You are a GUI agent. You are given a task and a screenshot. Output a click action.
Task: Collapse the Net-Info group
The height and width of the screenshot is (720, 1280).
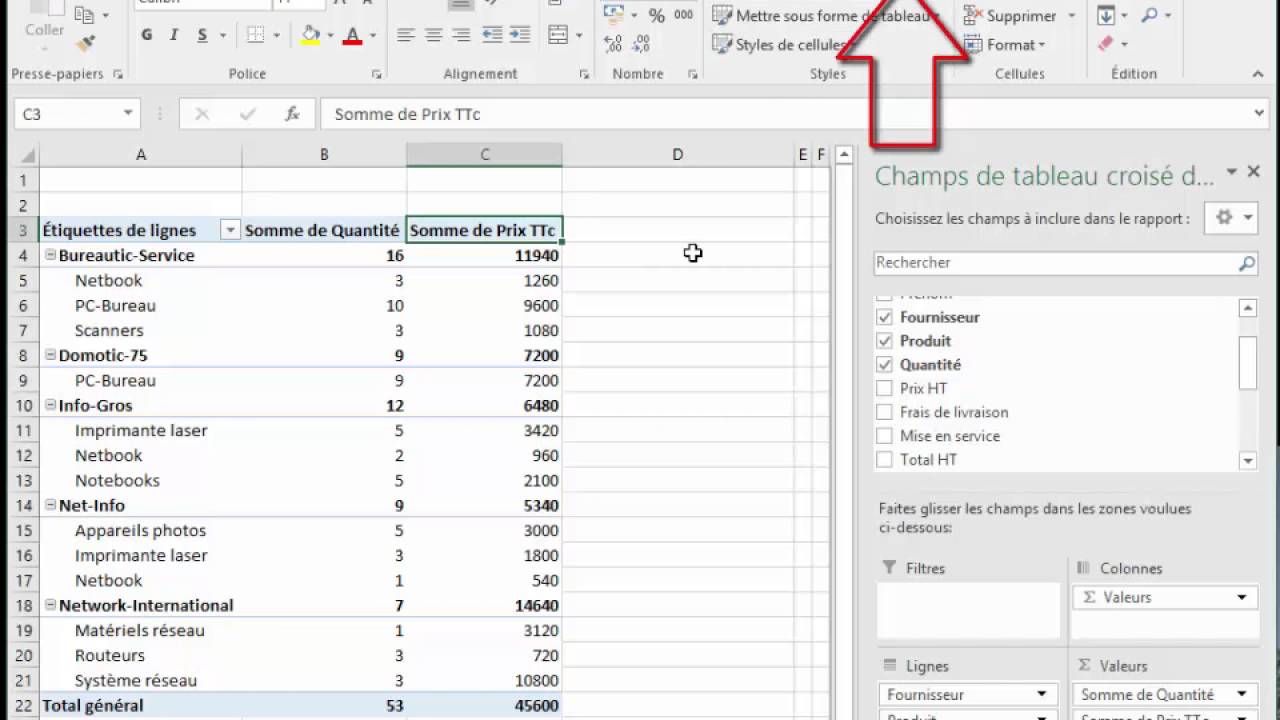(50, 505)
